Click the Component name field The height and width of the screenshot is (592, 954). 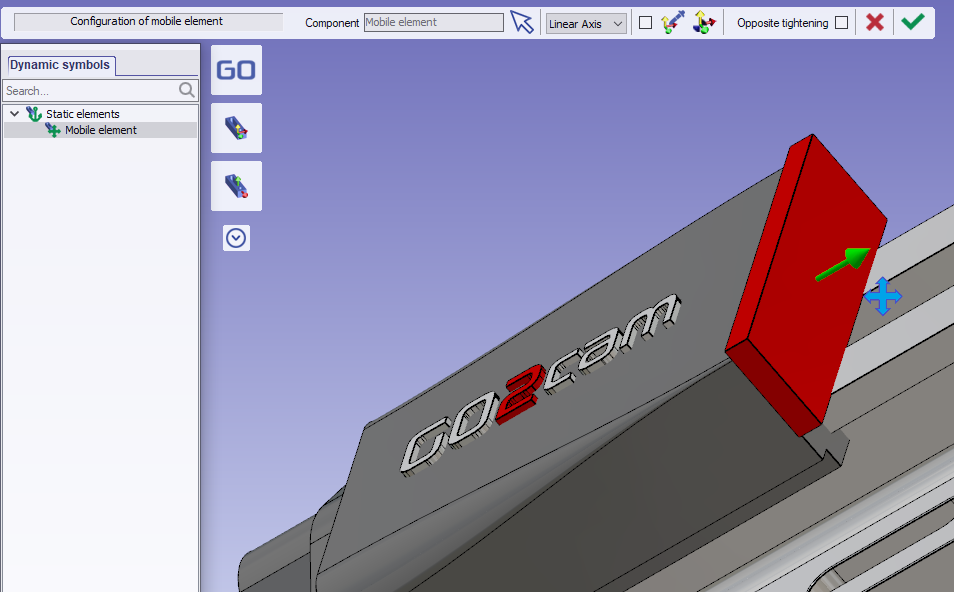click(x=433, y=22)
